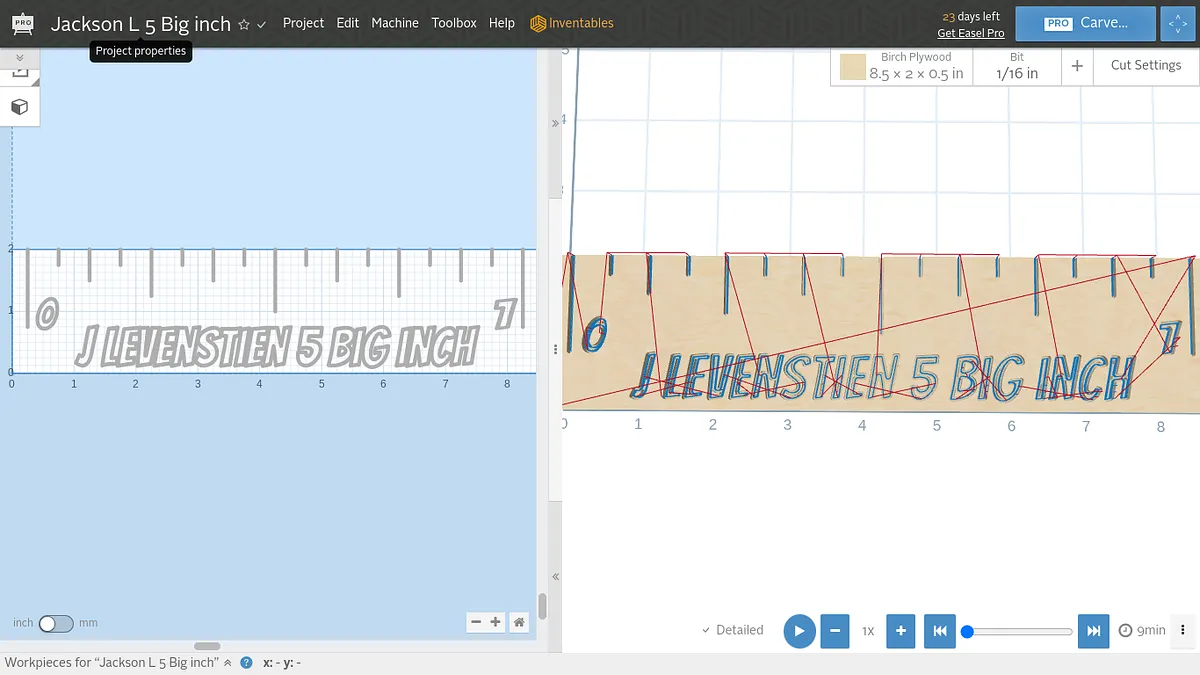Zoom out the design canvas with minus
This screenshot has height=675, width=1200.
pos(477,622)
